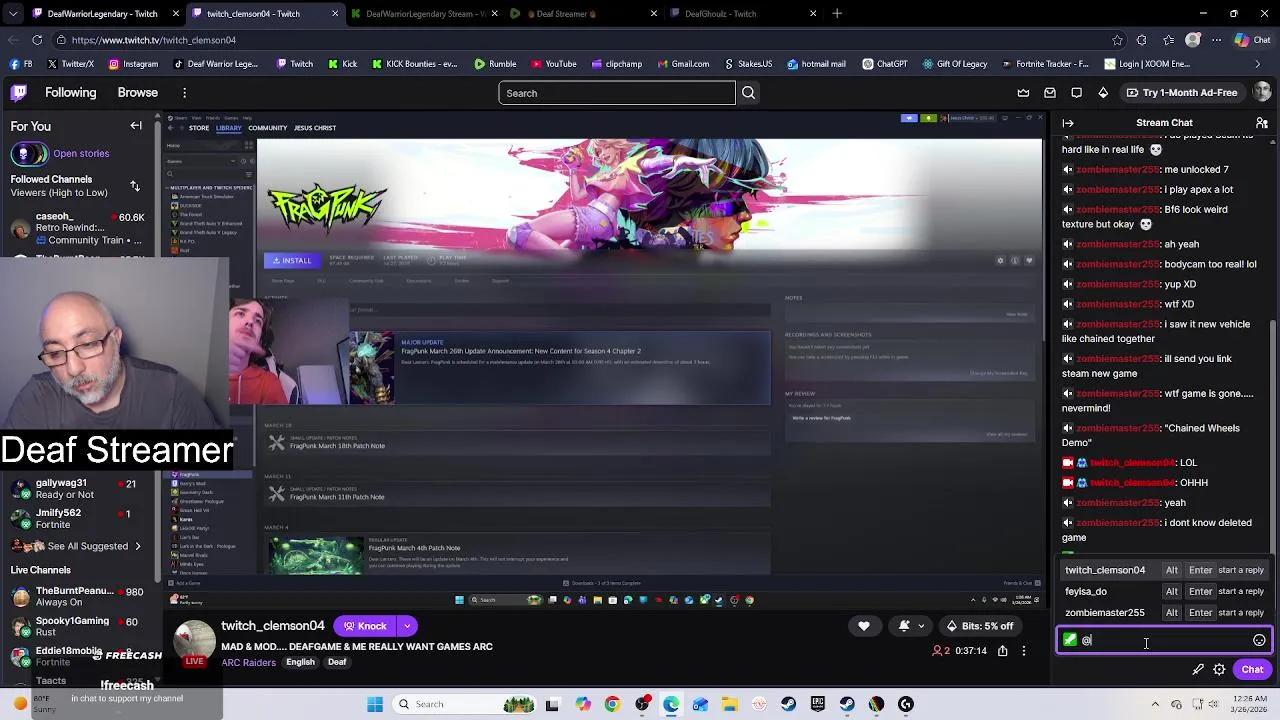
Task: Click the Deaf tag
Action: [337, 662]
